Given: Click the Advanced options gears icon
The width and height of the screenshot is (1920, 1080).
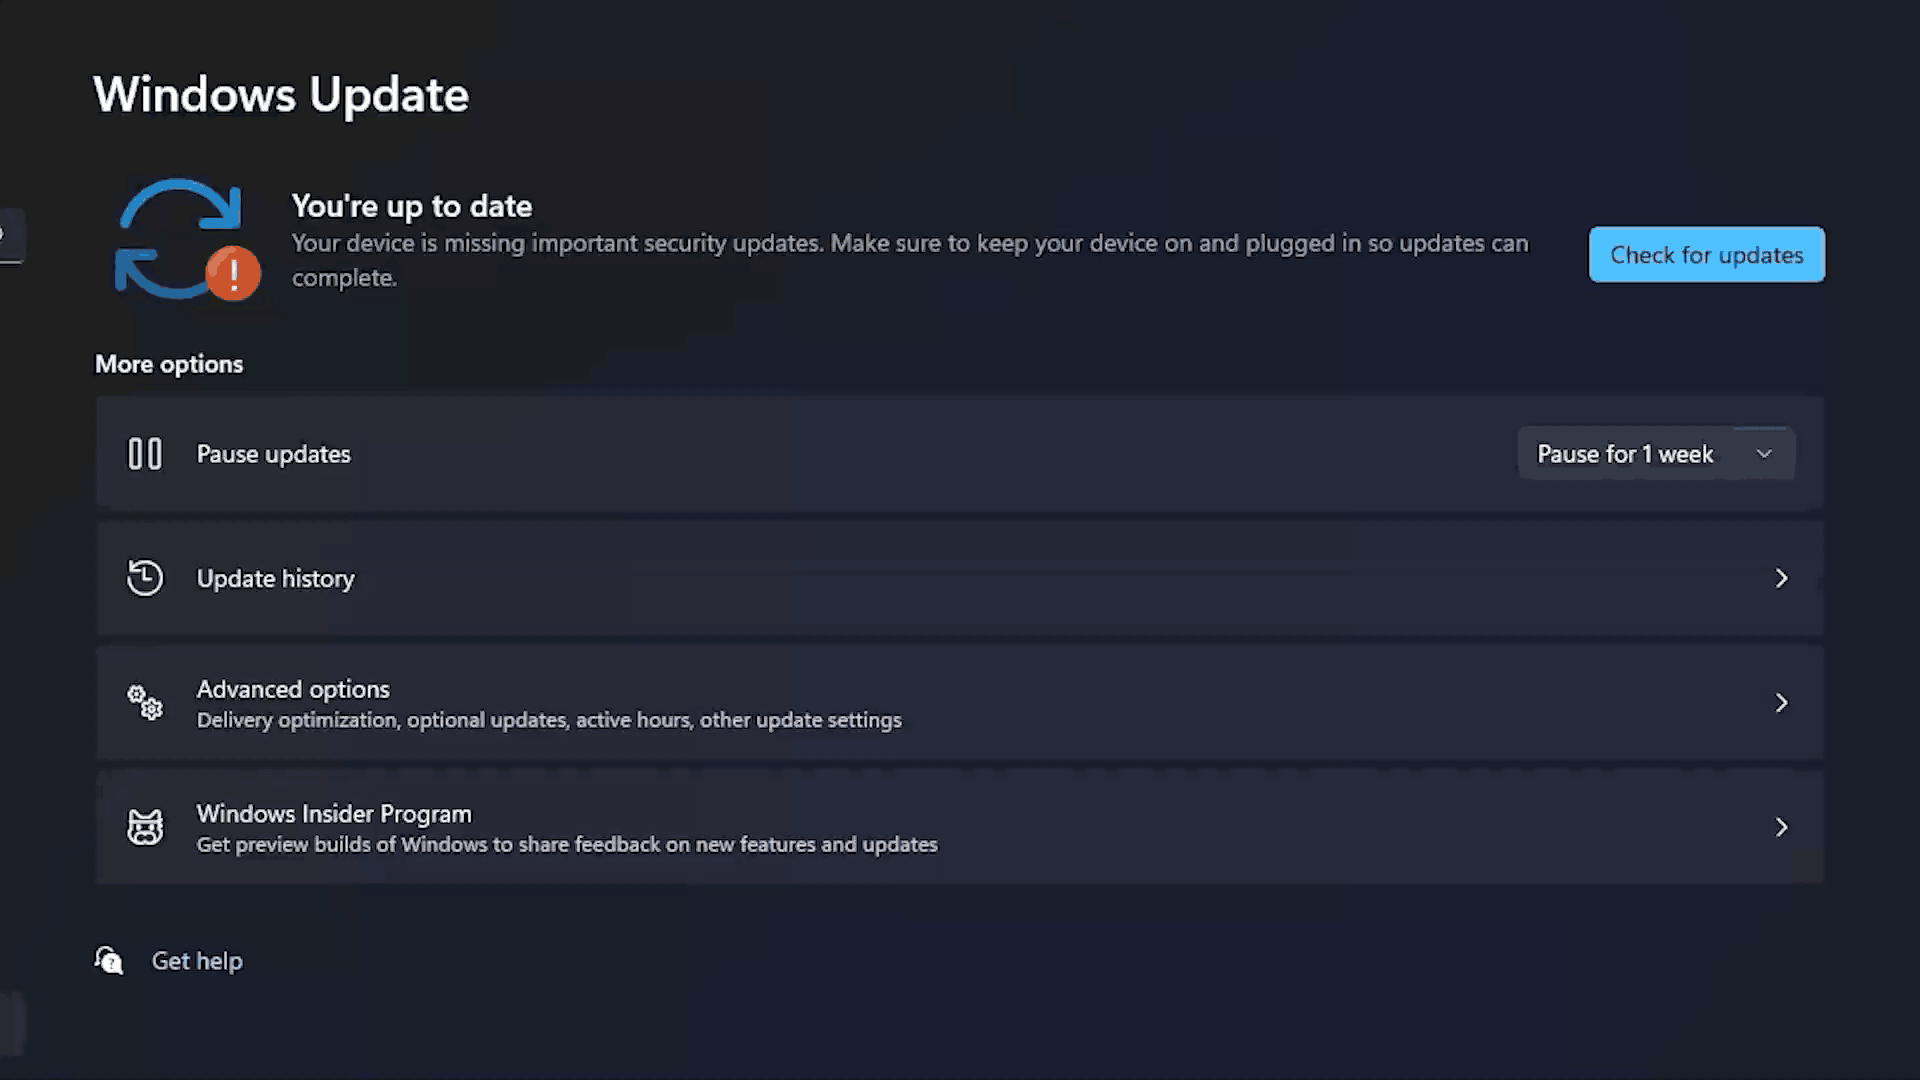Looking at the screenshot, I should pyautogui.click(x=145, y=702).
